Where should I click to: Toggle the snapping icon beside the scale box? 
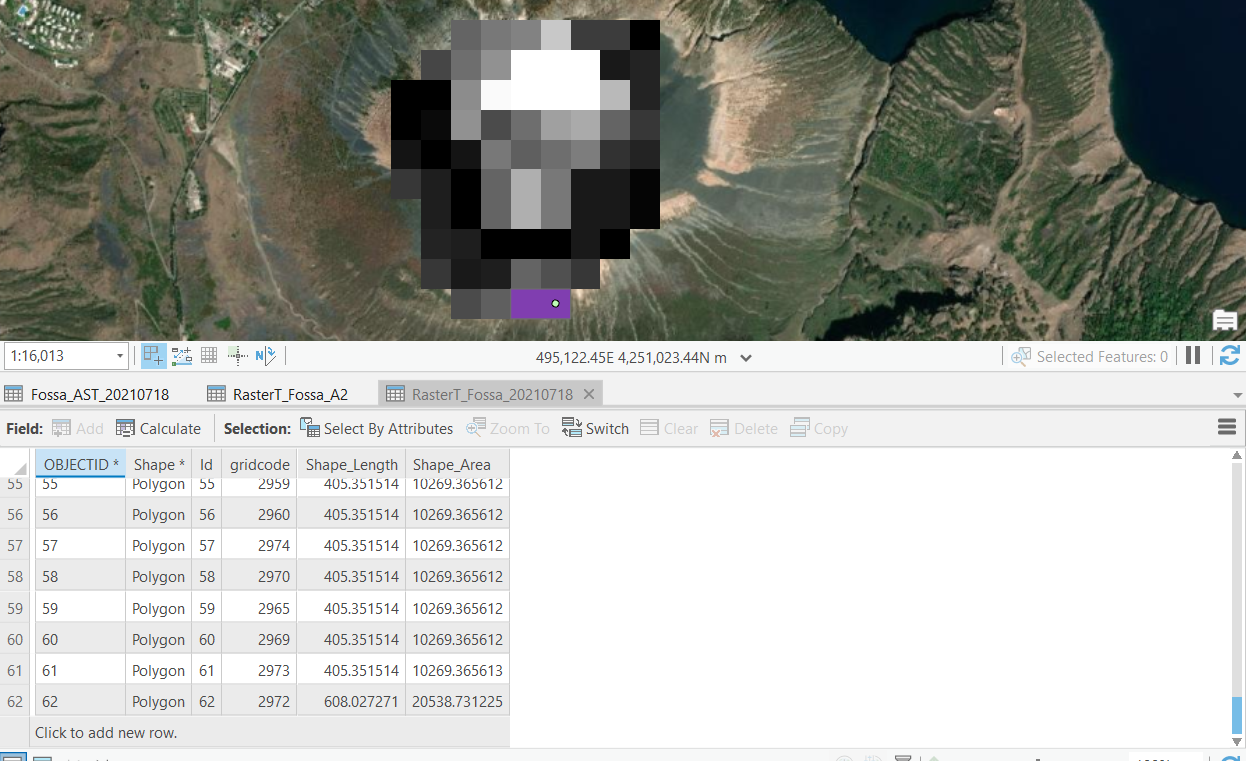153,355
